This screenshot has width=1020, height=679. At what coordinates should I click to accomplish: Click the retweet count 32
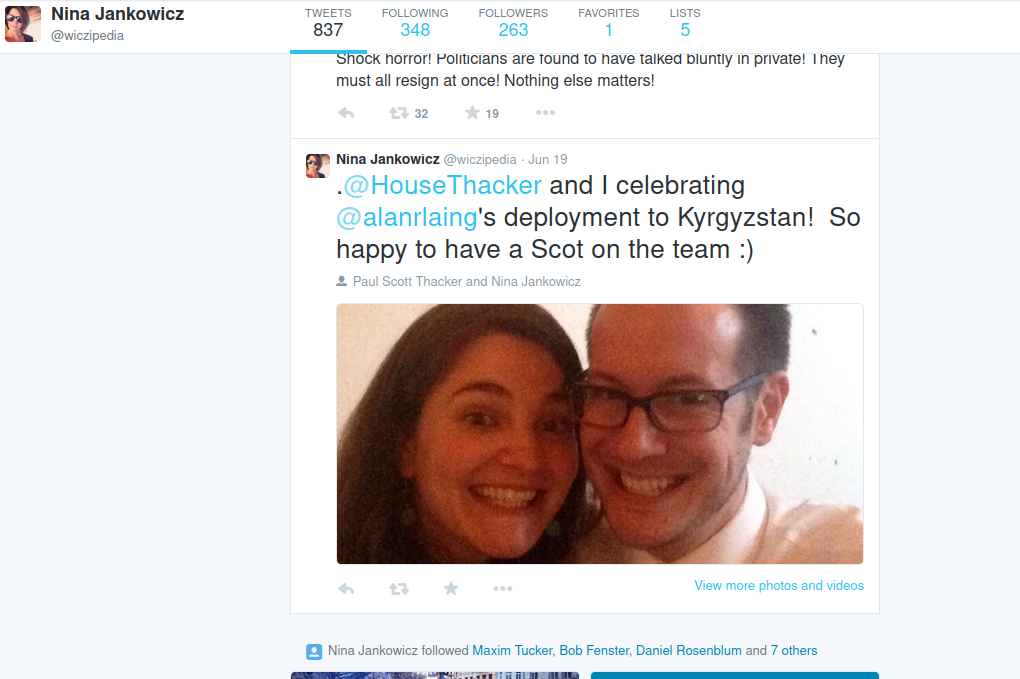422,114
